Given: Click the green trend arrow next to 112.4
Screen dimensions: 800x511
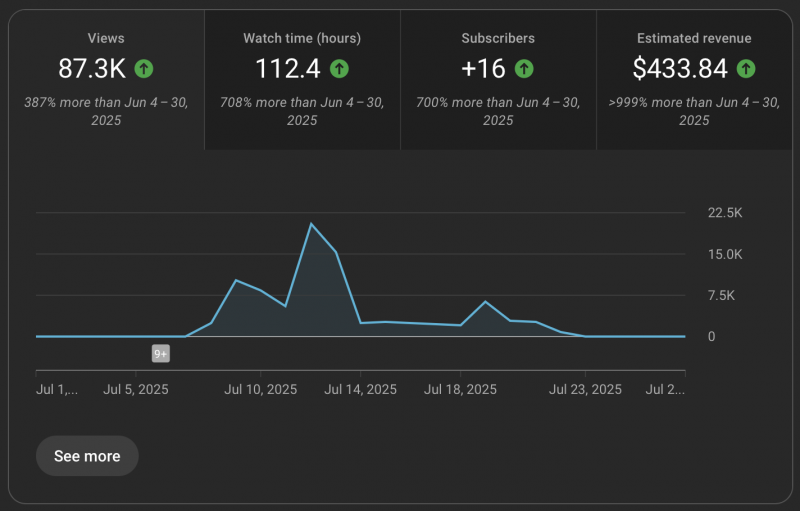Looking at the screenshot, I should (339, 69).
